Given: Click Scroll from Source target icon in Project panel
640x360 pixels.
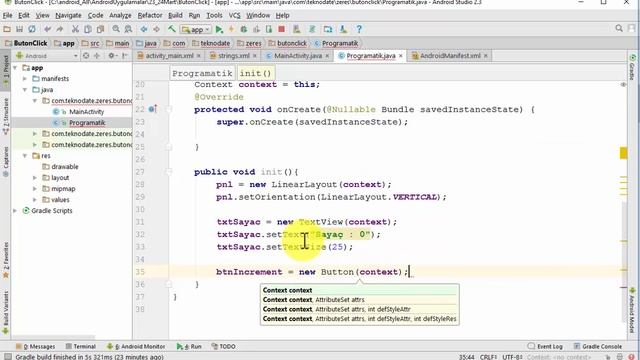Looking at the screenshot, I should click(86, 56).
